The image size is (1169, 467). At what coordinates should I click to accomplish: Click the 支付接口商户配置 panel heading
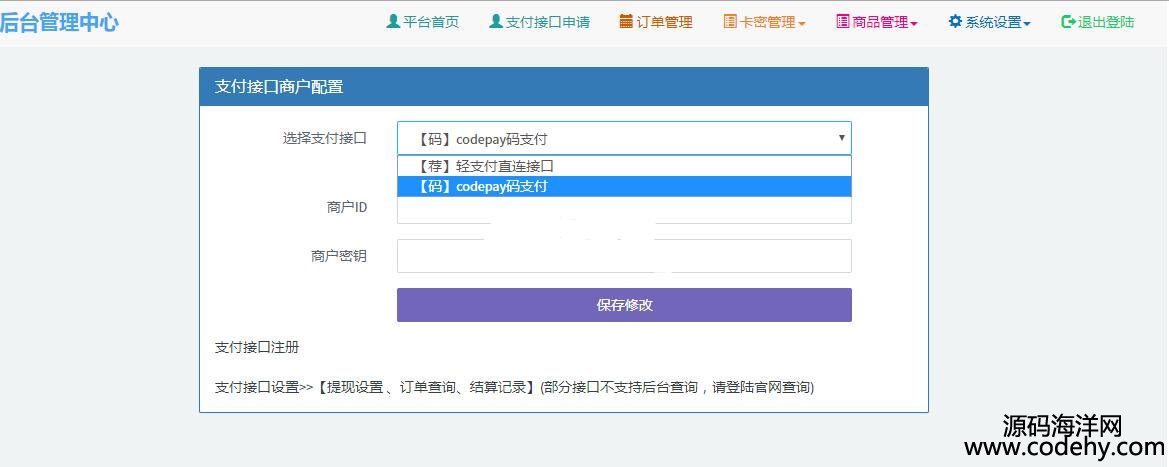pos(279,87)
